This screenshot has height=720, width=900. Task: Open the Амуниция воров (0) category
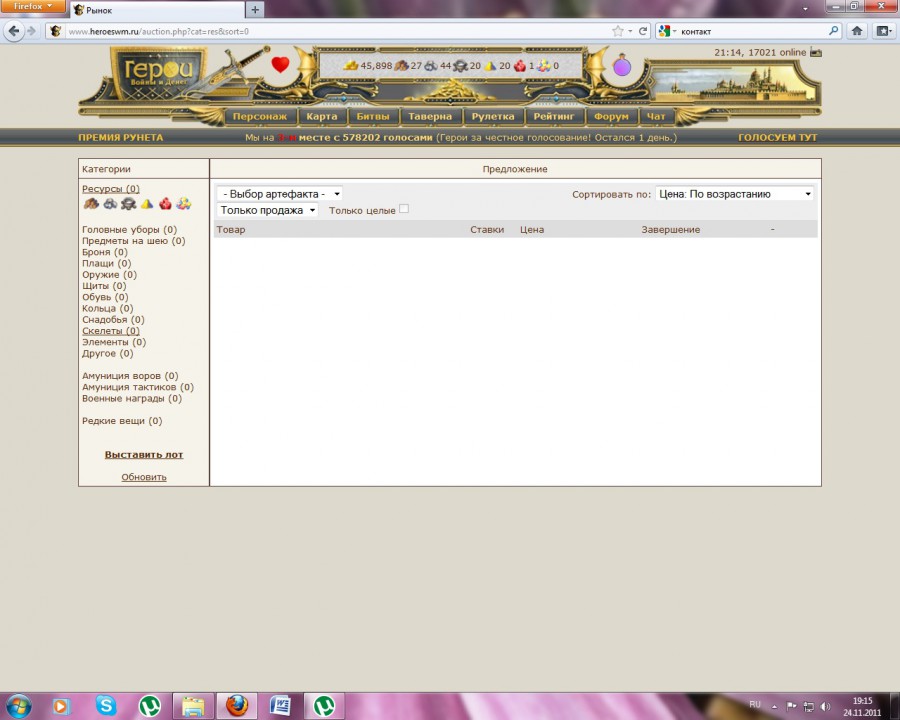[130, 376]
